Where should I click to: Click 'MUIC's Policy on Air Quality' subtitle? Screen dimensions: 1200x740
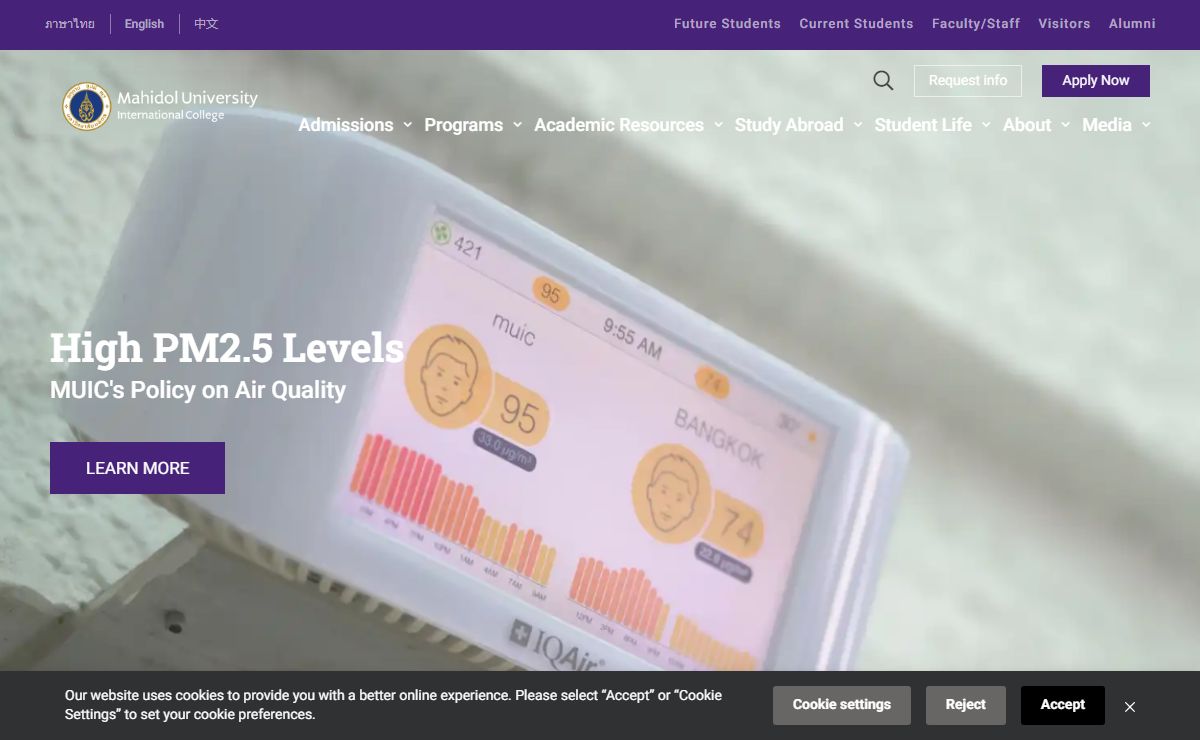(x=198, y=390)
